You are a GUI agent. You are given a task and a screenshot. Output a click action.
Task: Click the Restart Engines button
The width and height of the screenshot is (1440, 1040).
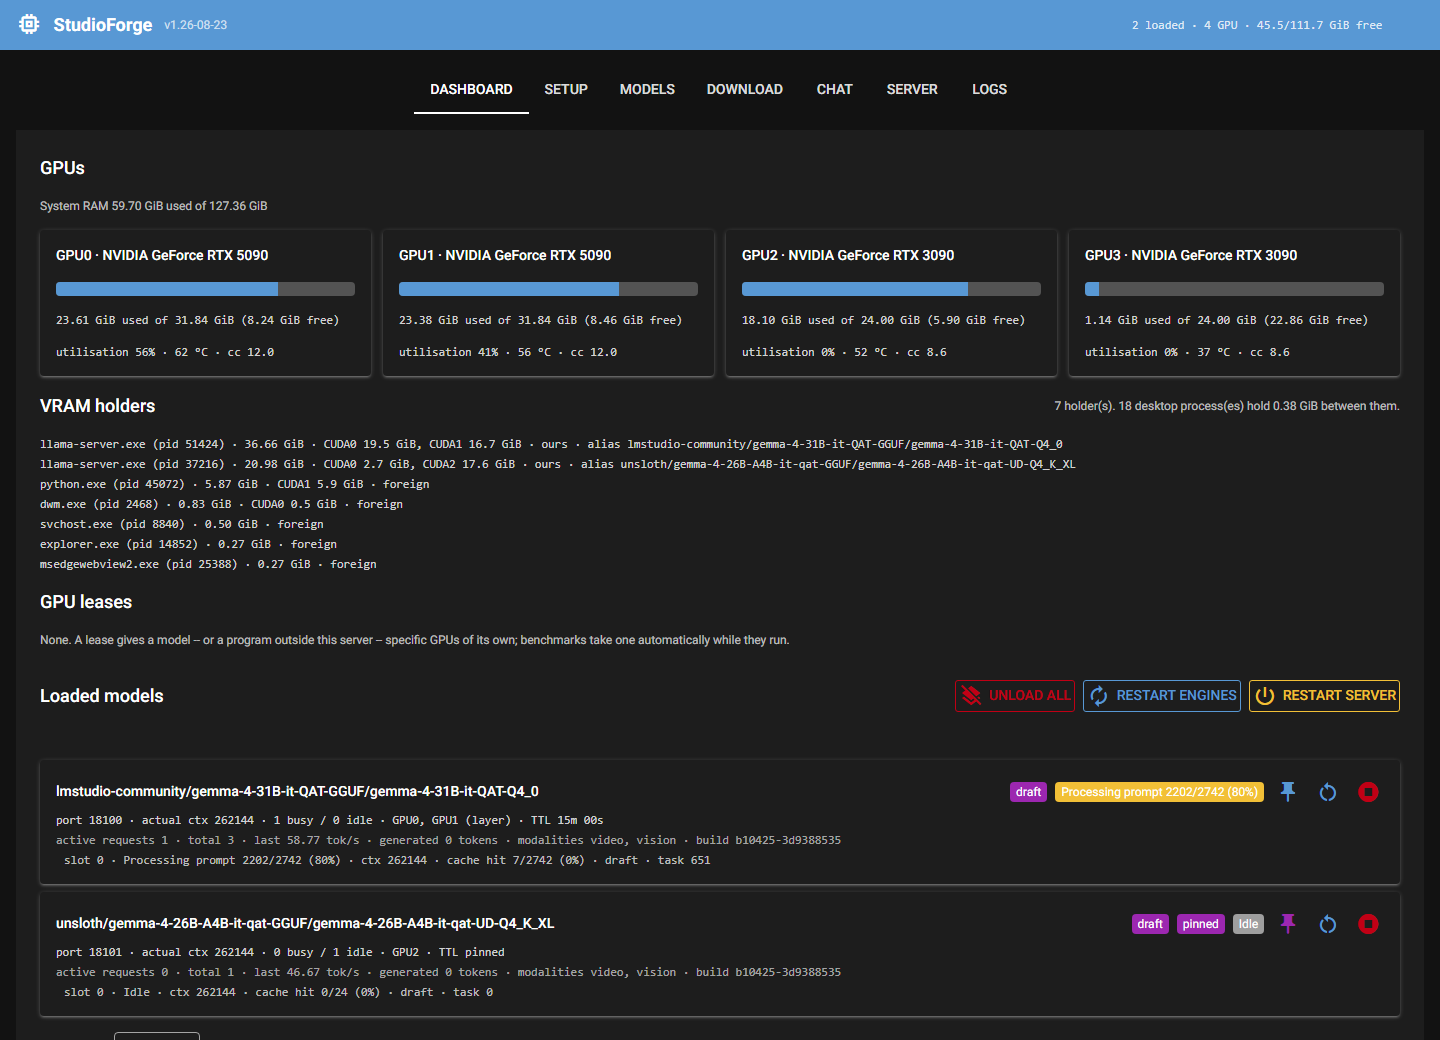[1162, 696]
